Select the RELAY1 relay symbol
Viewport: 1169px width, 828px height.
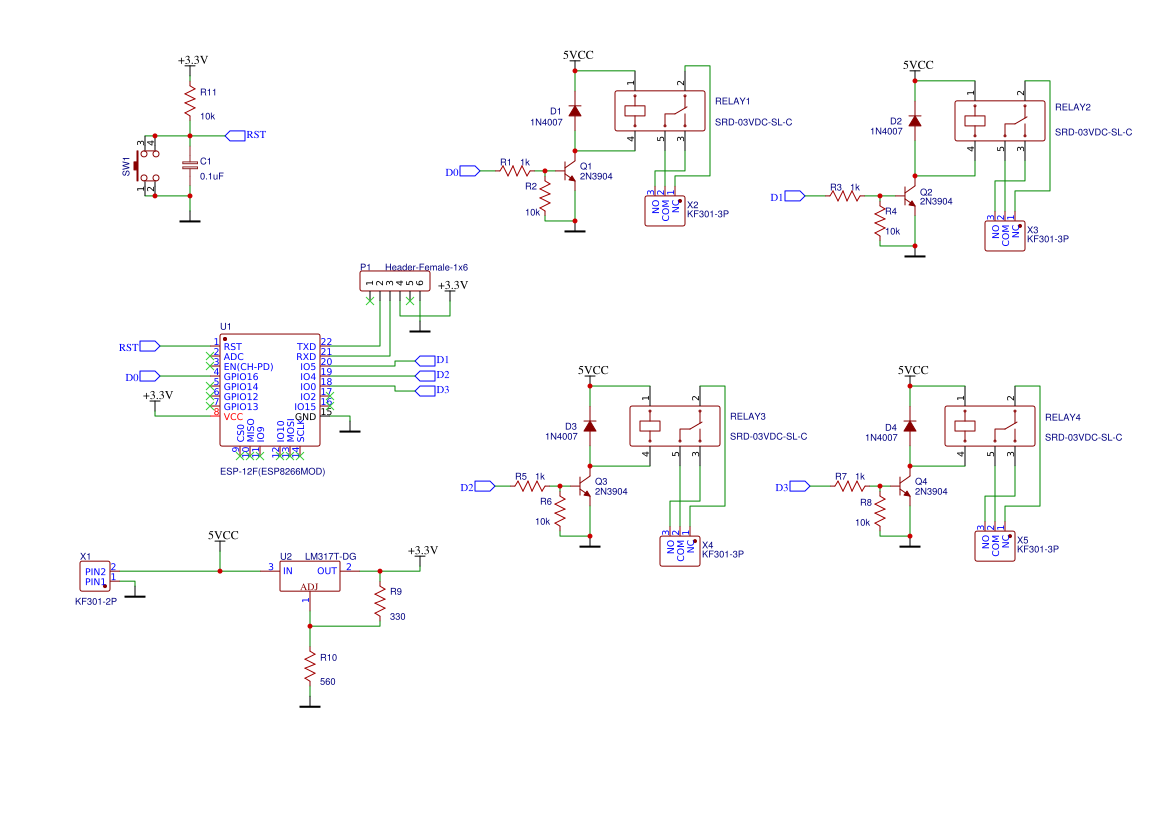660,111
